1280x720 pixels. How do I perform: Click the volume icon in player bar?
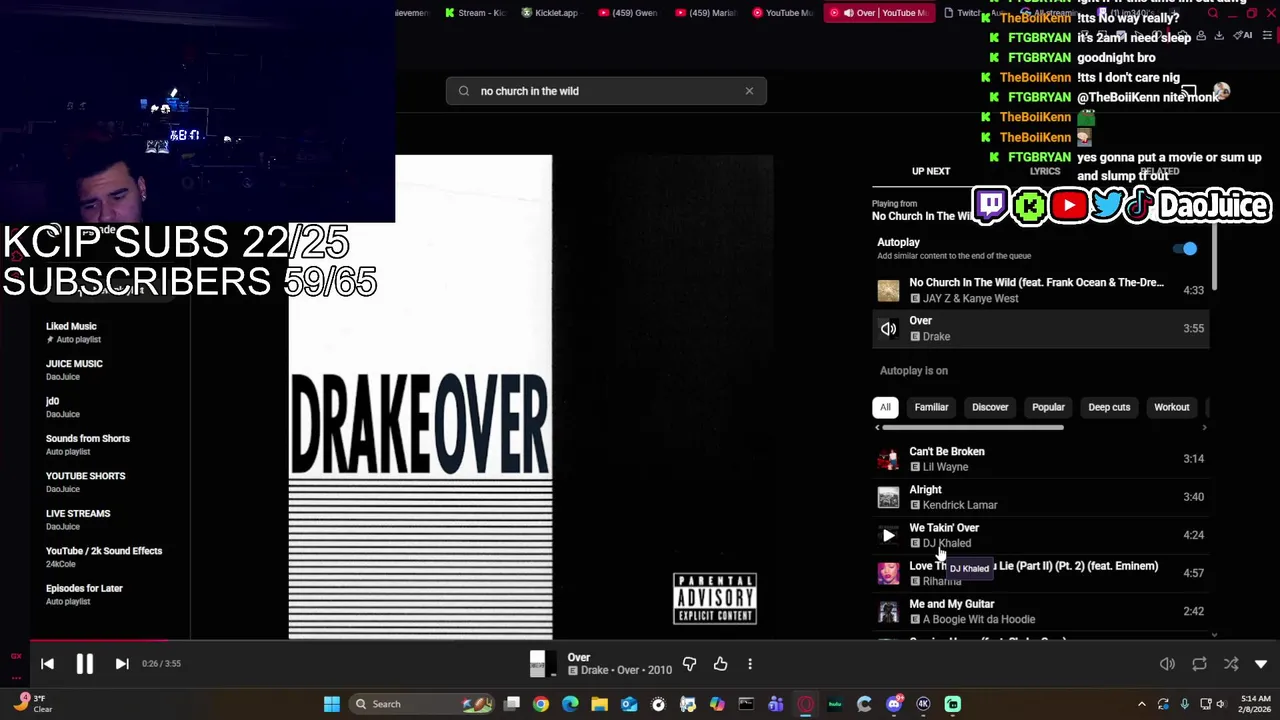[x=1167, y=664]
